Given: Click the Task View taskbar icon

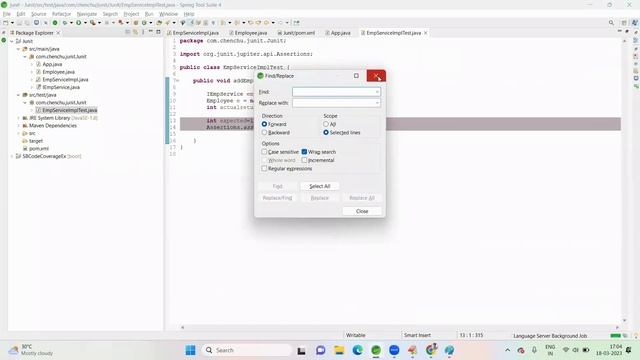Looking at the screenshot, I should click(x=302, y=350).
